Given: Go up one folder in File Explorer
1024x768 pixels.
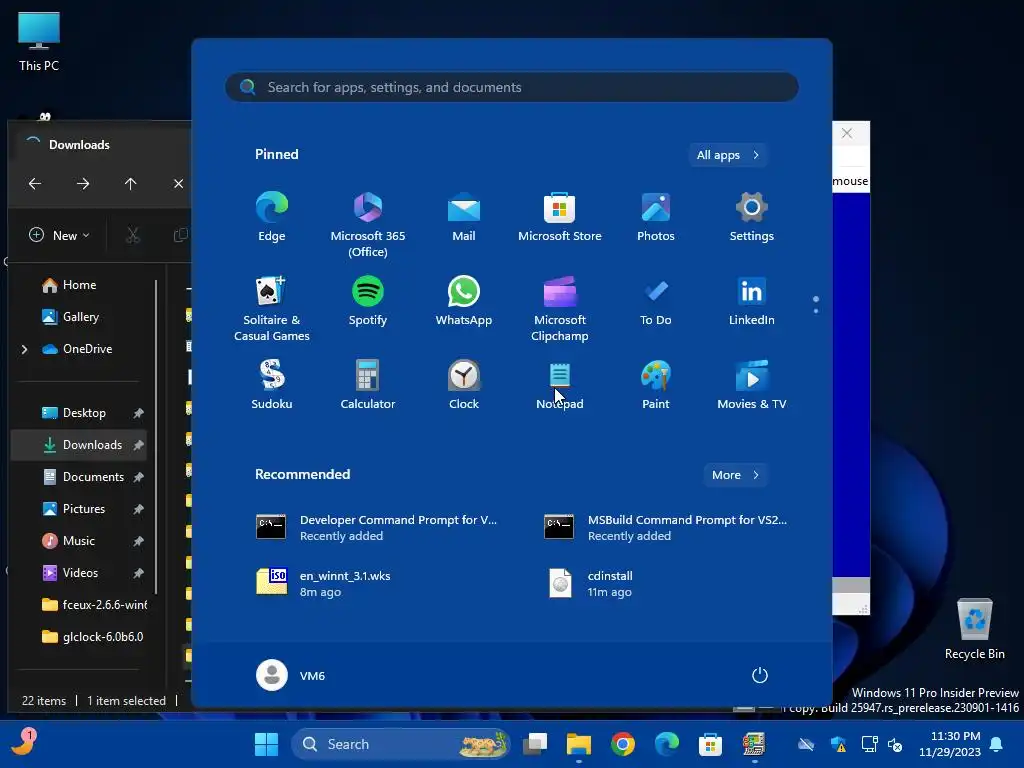Looking at the screenshot, I should pos(131,184).
